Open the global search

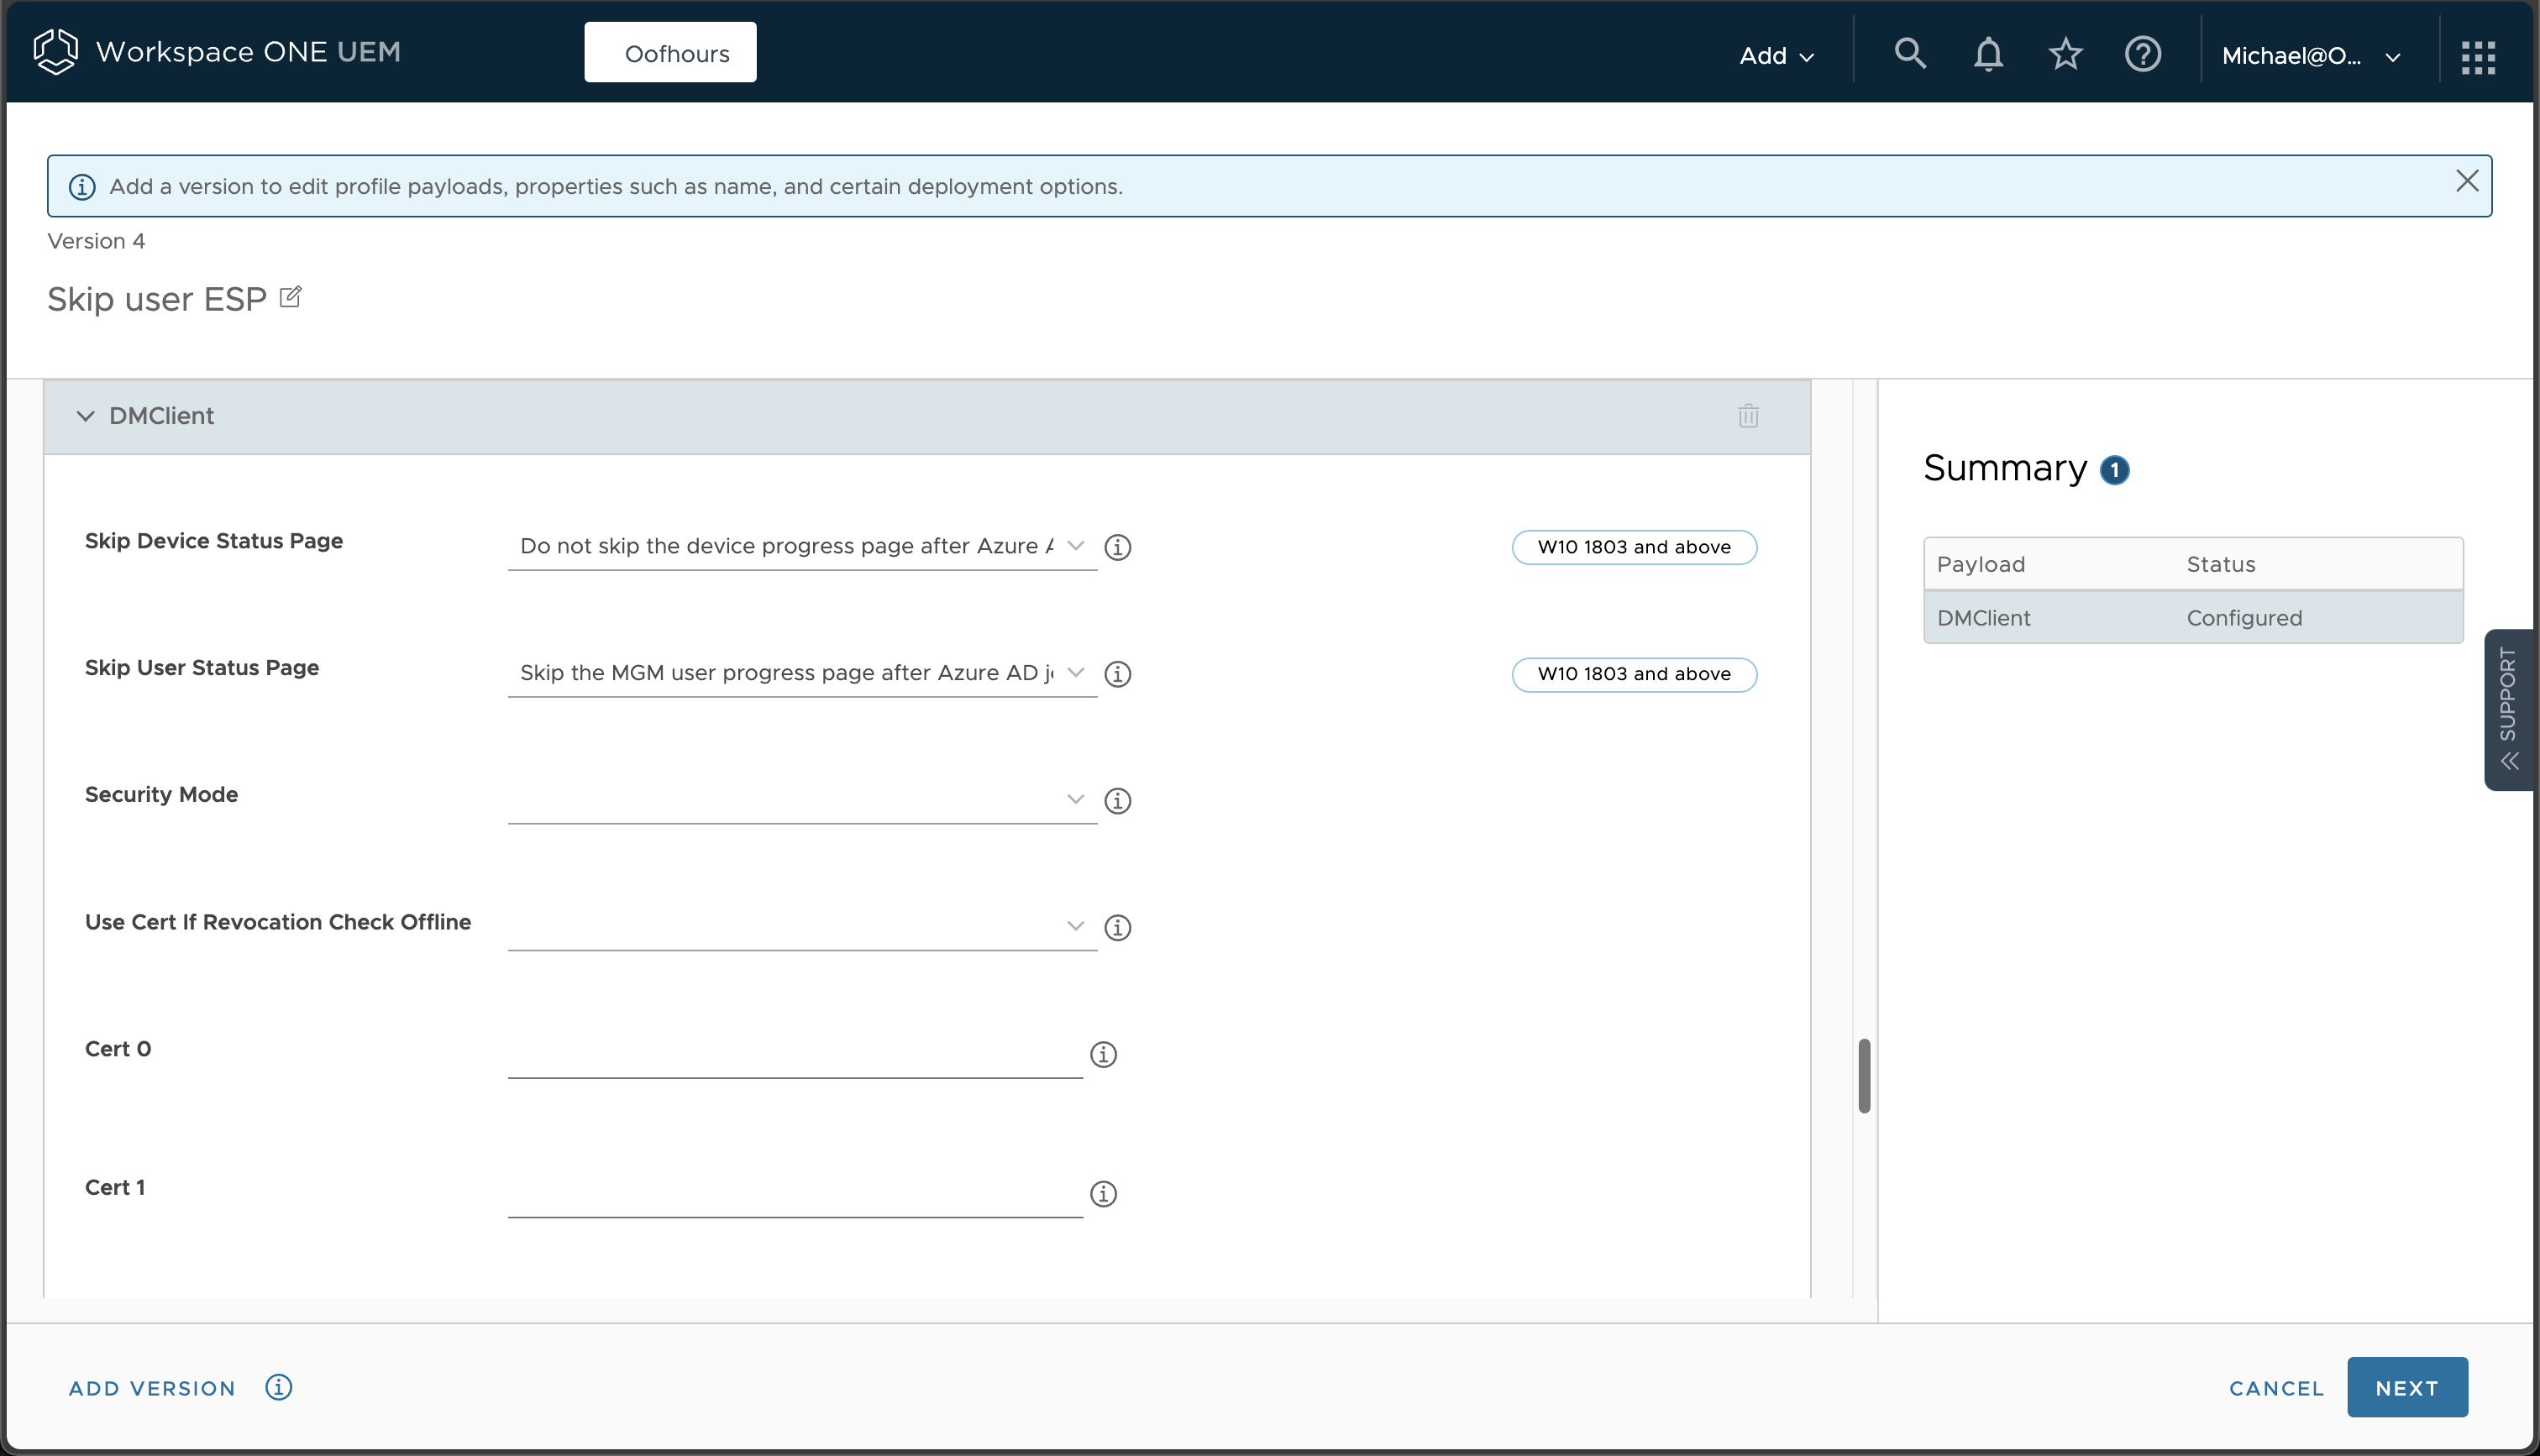(x=1908, y=54)
